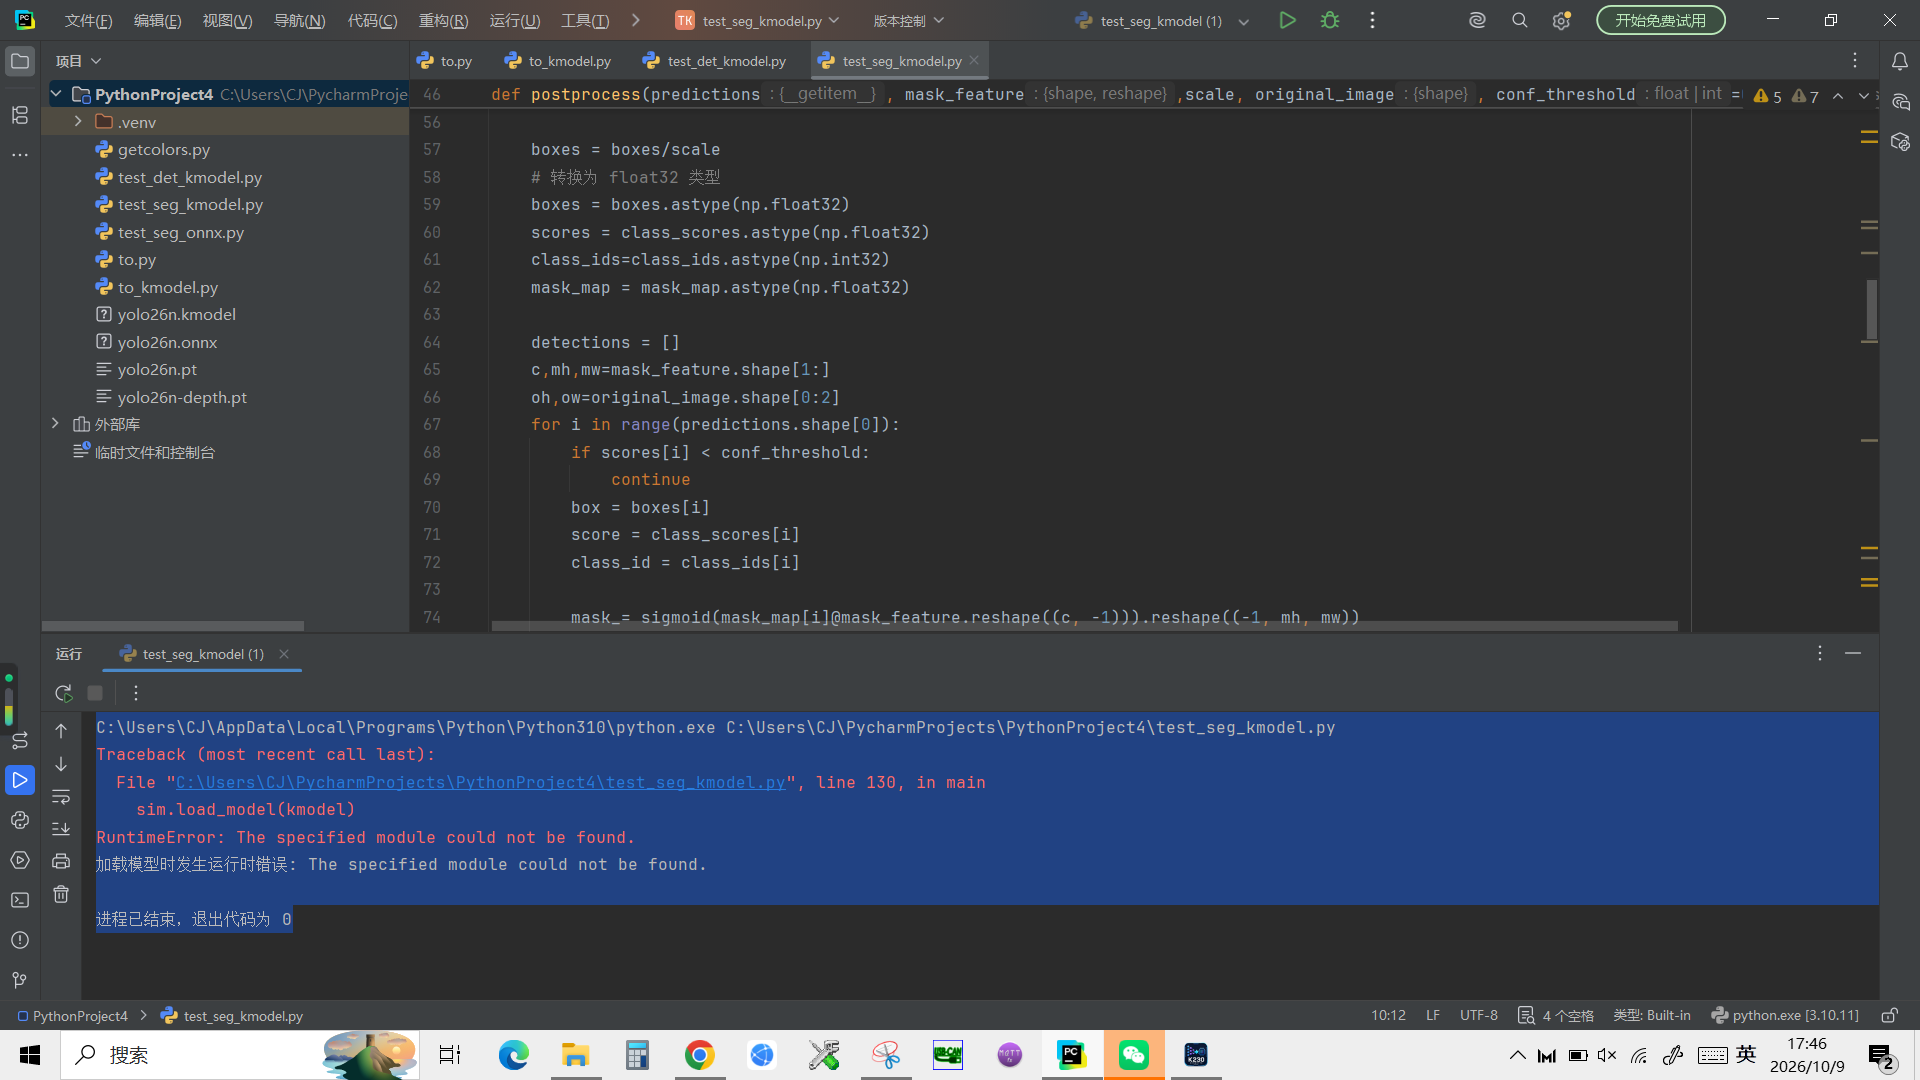Open Chrome from the Windows taskbar
The width and height of the screenshot is (1920, 1080).
click(x=699, y=1055)
